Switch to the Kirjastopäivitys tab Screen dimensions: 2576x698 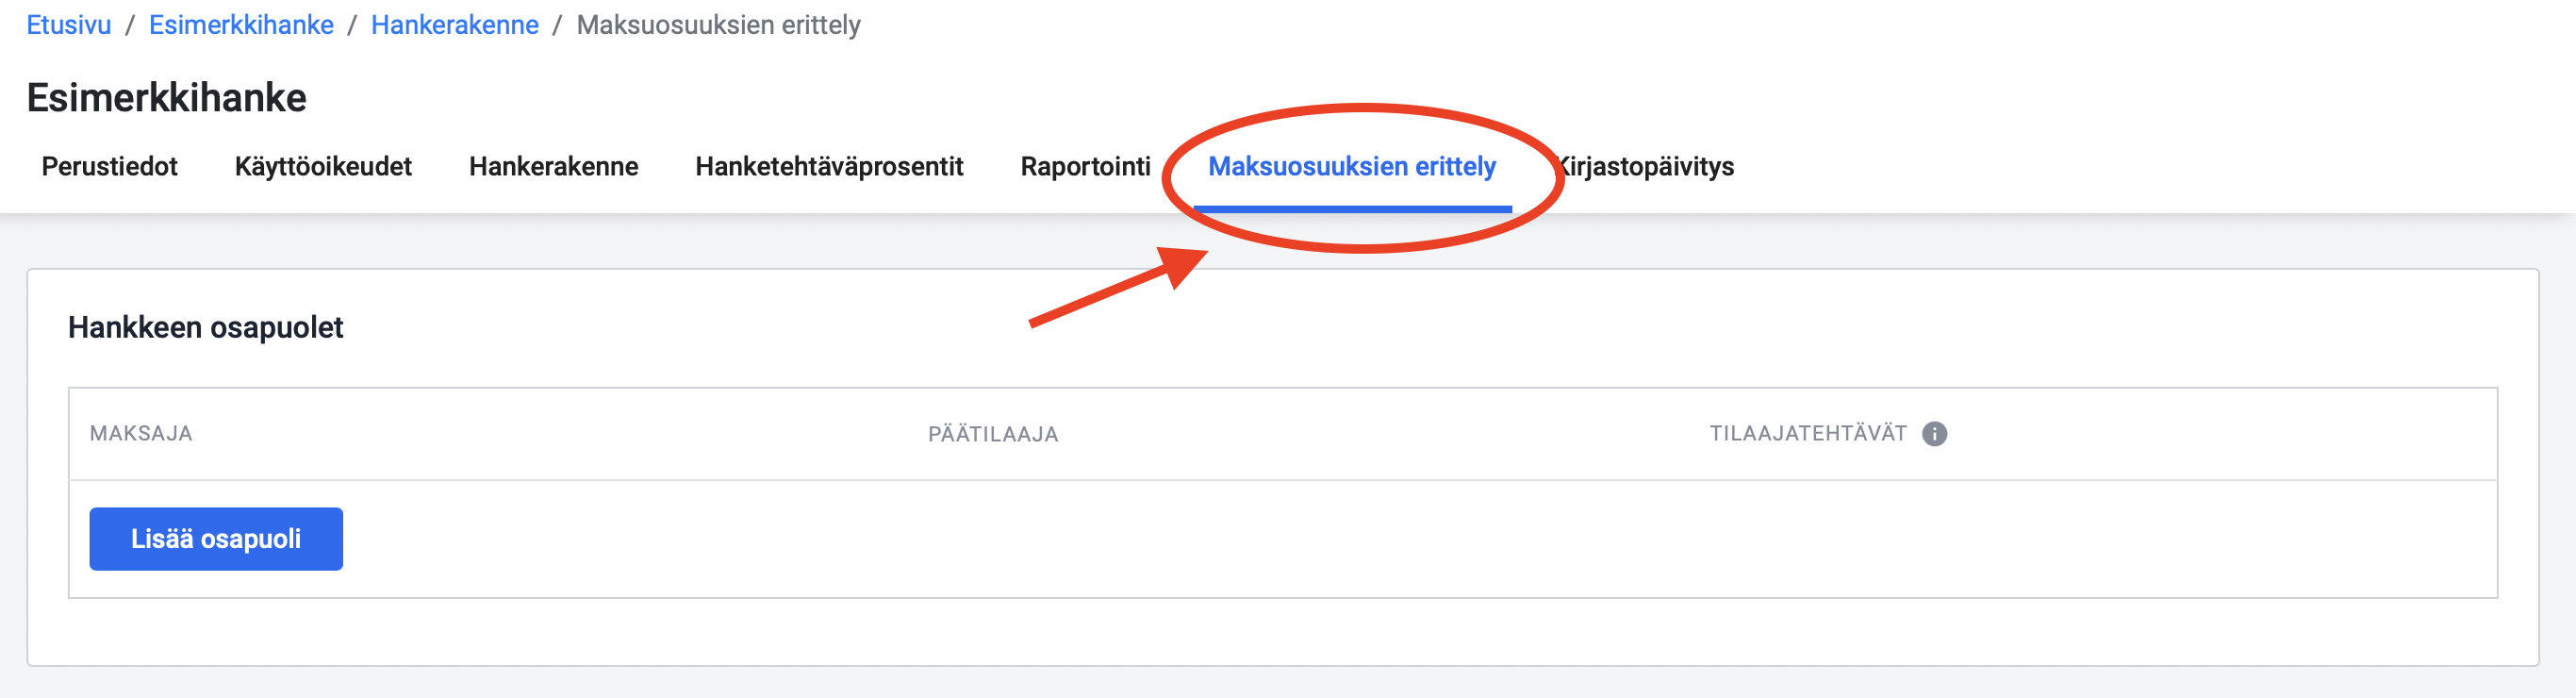1647,166
